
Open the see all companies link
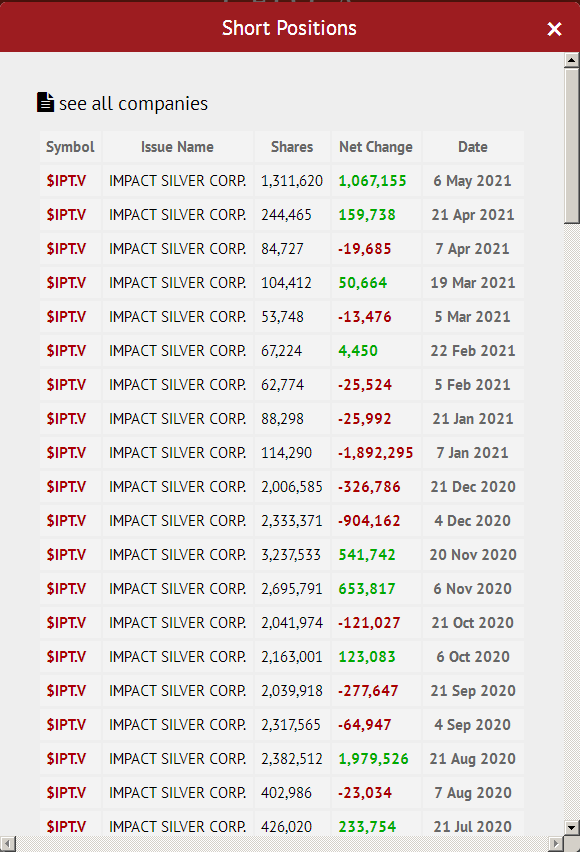133,103
